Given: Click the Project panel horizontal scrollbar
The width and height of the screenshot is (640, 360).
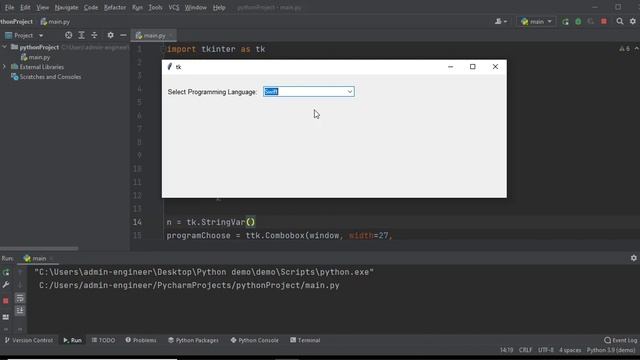Looking at the screenshot, I should click(x=39, y=248).
